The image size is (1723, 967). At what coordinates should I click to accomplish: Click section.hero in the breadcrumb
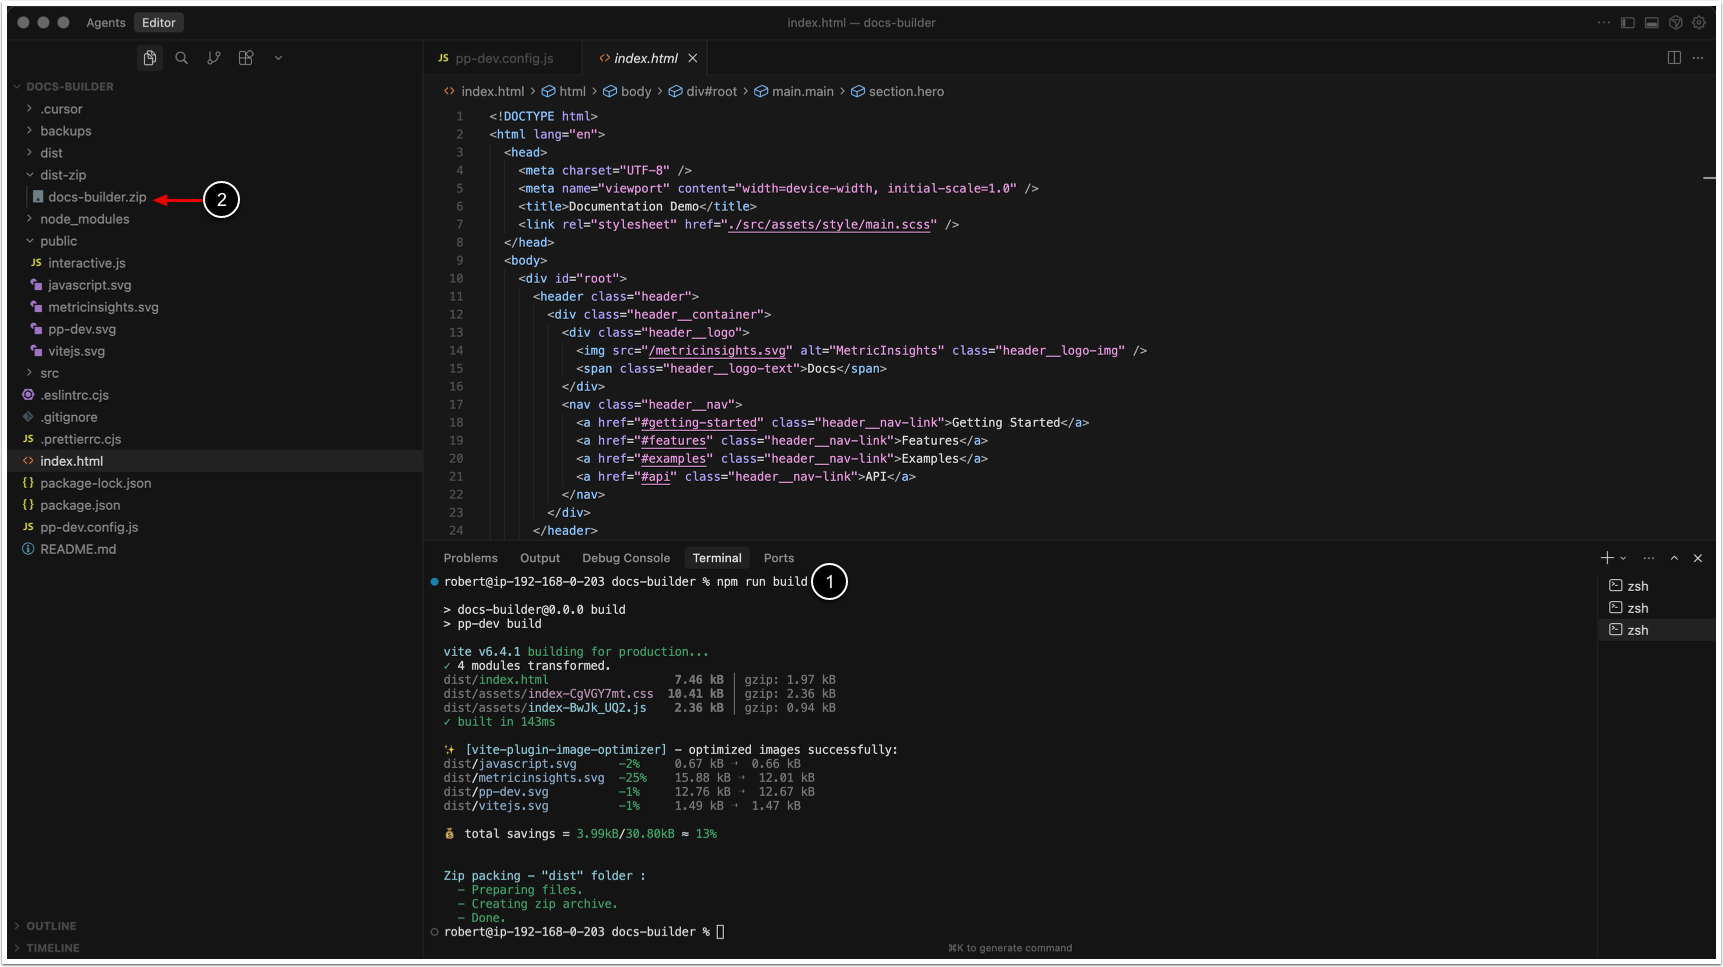coord(905,91)
